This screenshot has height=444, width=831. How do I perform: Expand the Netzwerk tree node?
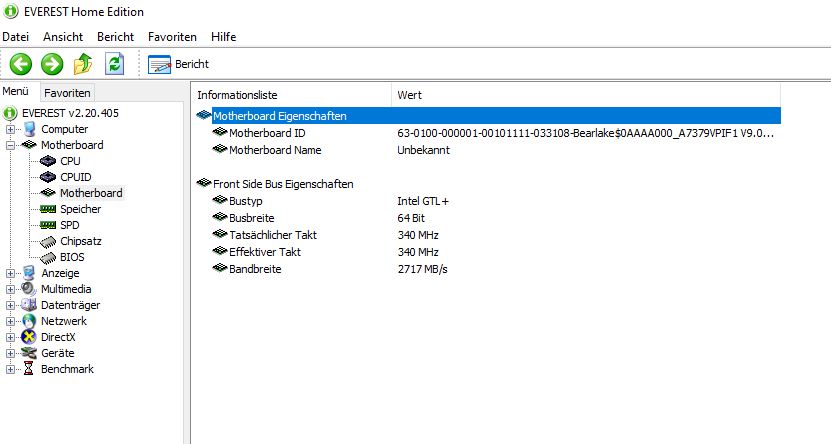click(x=10, y=321)
